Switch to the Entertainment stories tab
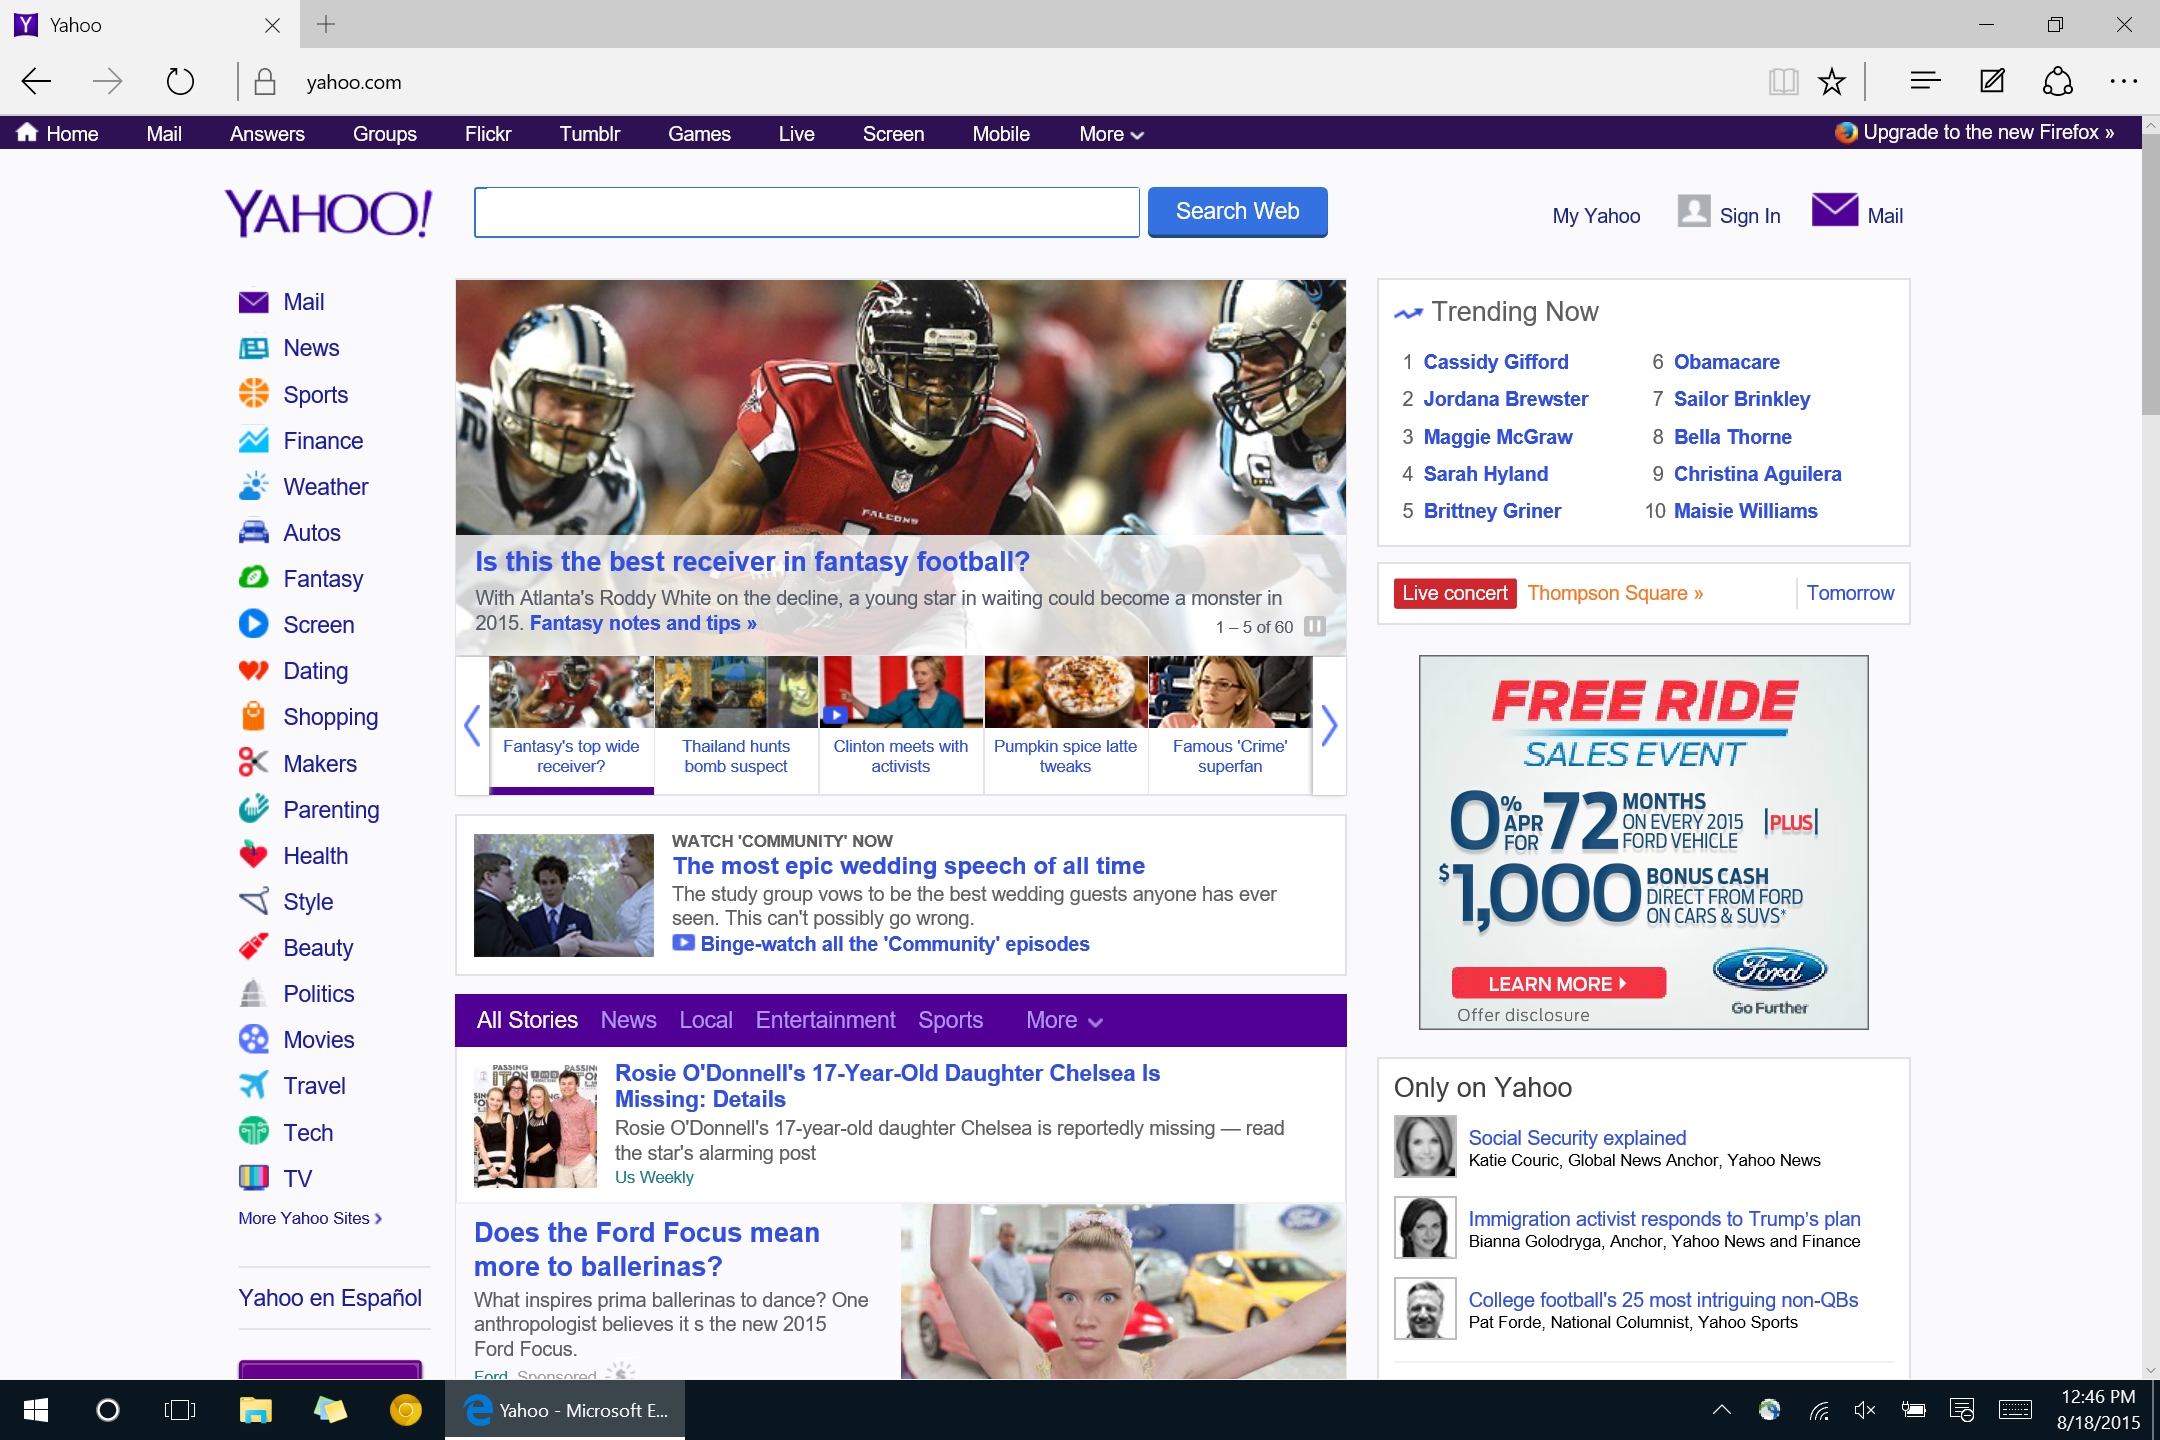This screenshot has width=2160, height=1440. pos(825,1020)
